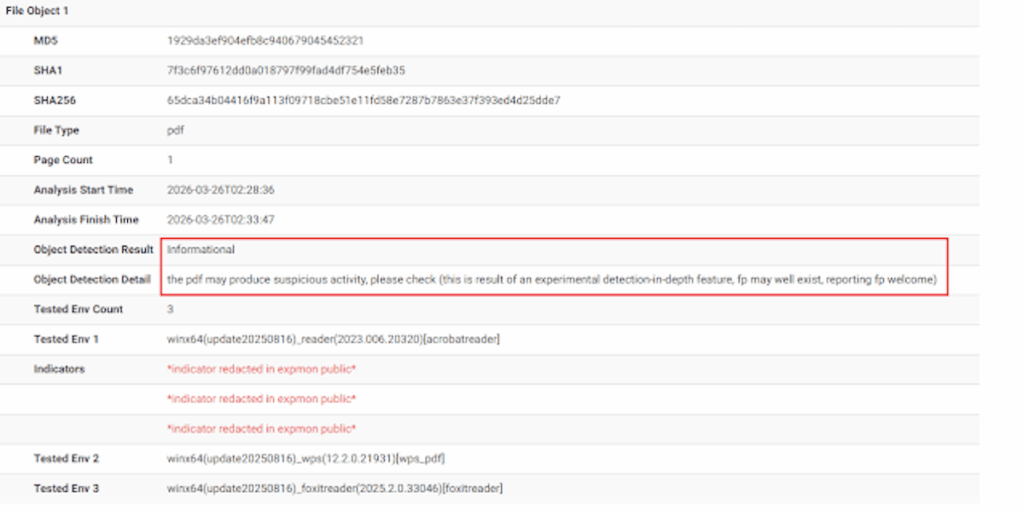
Task: Select the MD5 hash value
Action: 265,41
